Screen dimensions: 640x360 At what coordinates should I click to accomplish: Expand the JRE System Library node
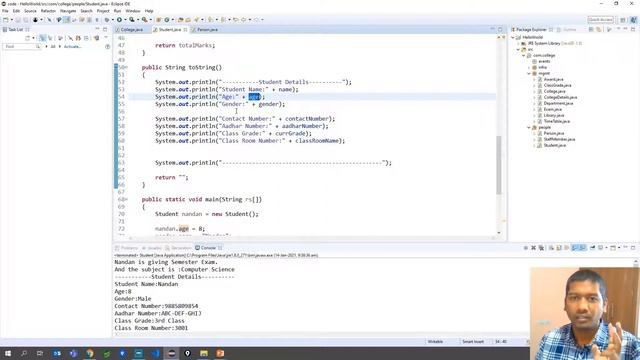(518, 43)
